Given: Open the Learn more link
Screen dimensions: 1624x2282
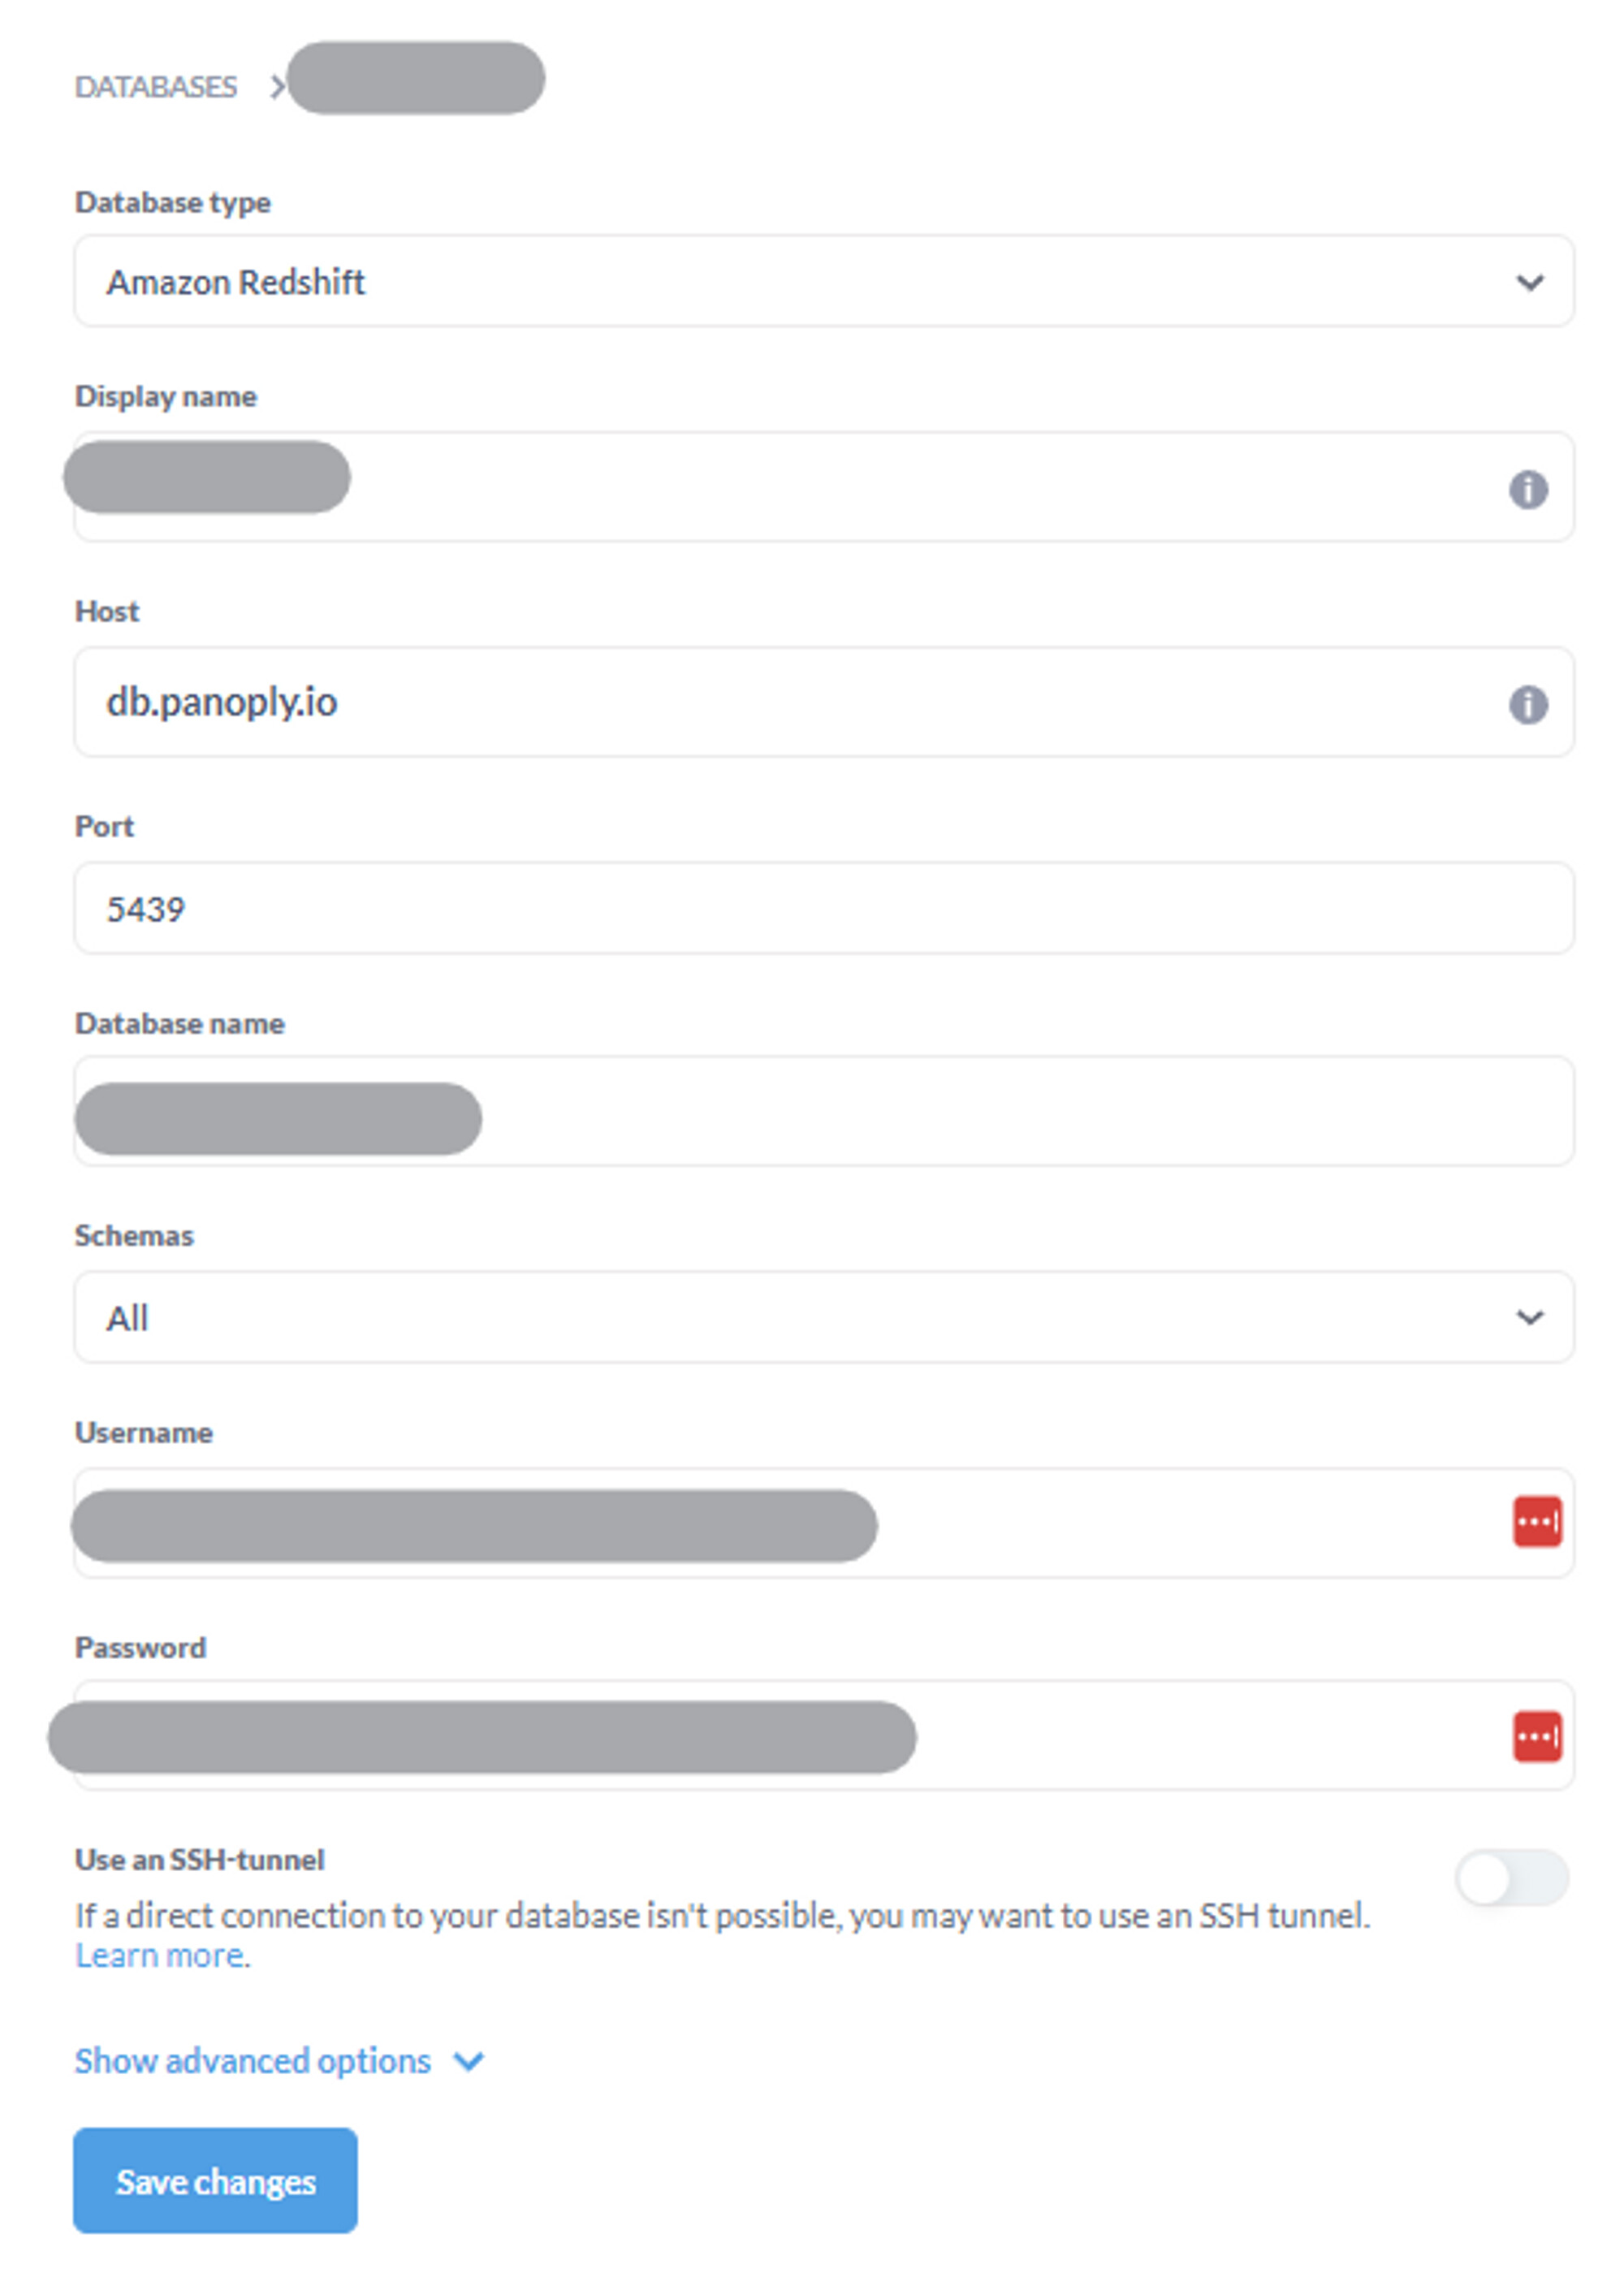Looking at the screenshot, I should point(160,1955).
